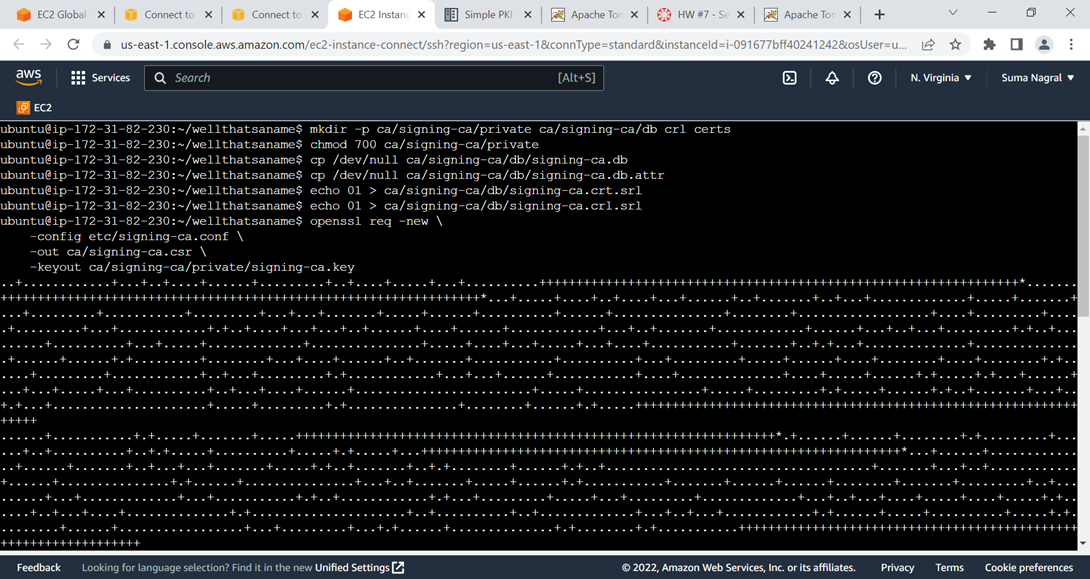
Task: Open the N. Virginia region dropdown
Action: tap(940, 77)
